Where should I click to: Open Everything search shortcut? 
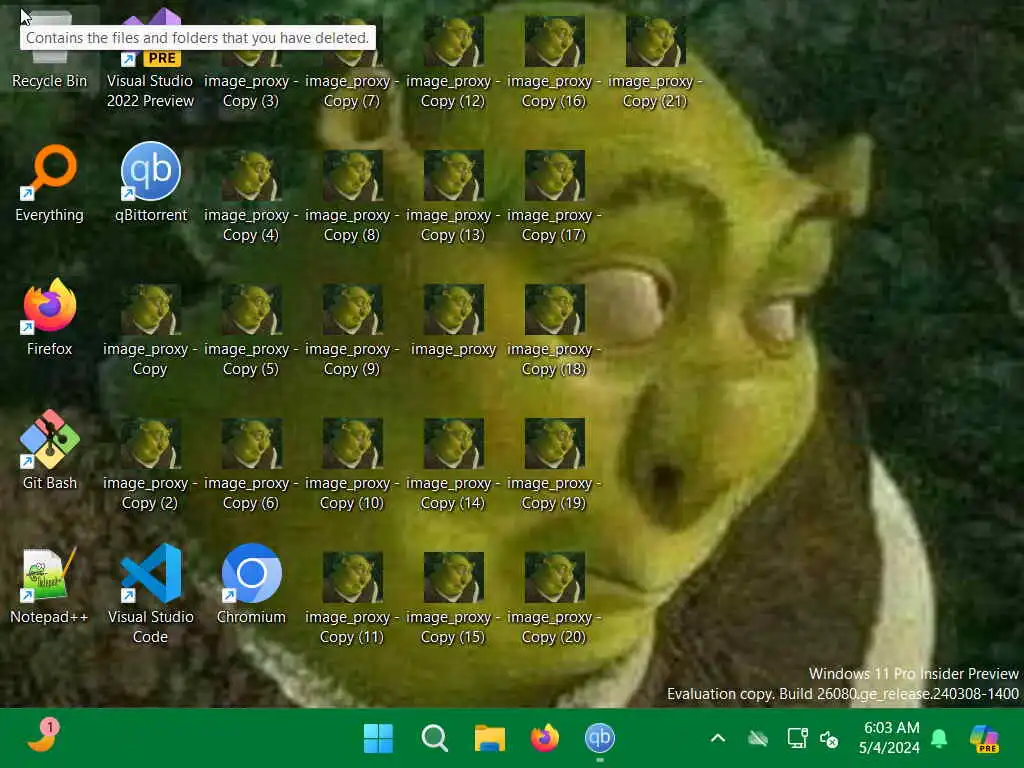click(50, 184)
